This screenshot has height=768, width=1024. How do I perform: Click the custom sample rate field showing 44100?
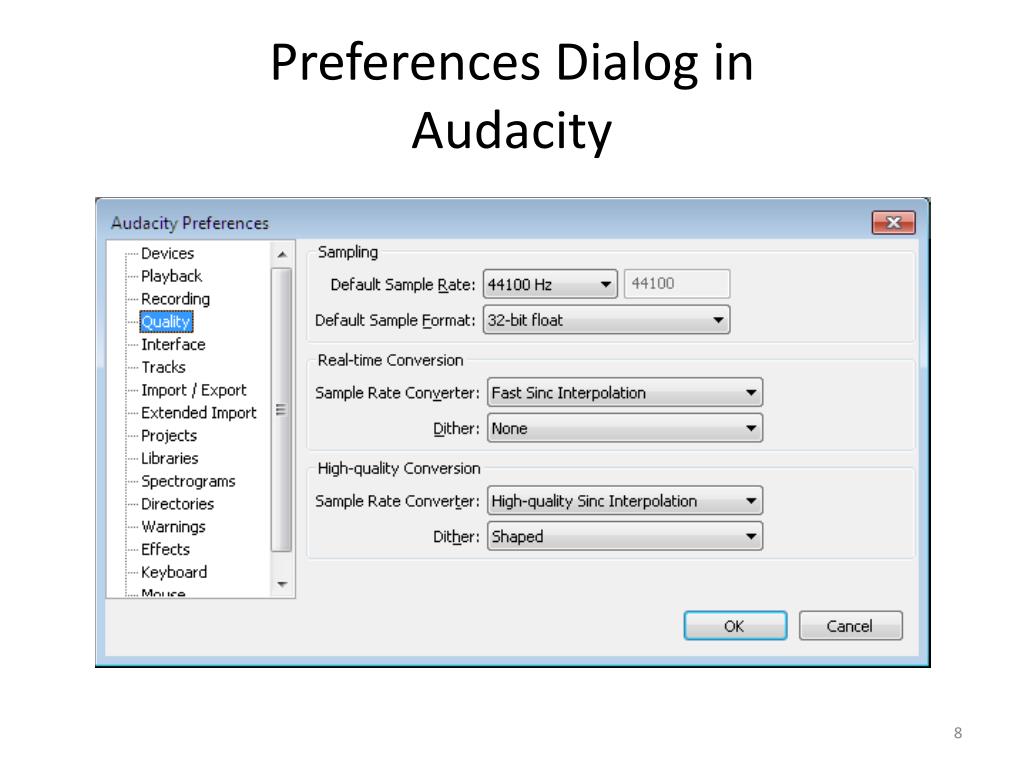677,283
